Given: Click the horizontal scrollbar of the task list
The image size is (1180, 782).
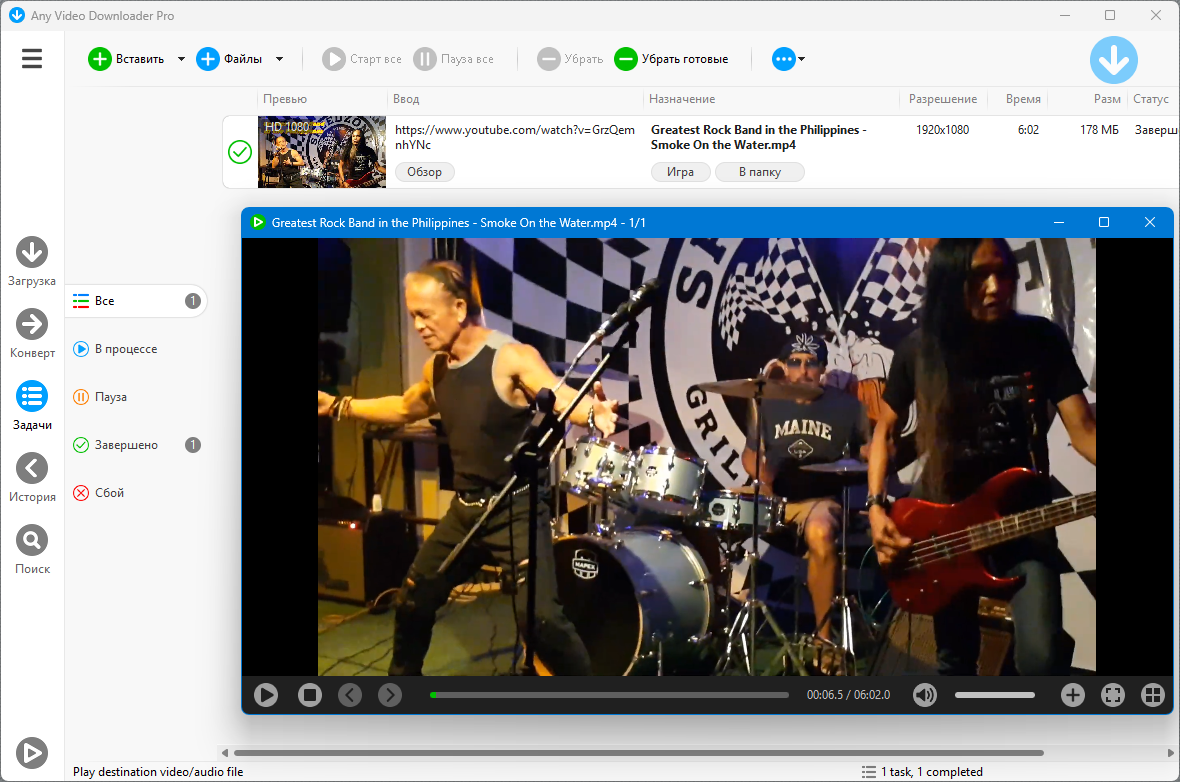Looking at the screenshot, I should [638, 753].
